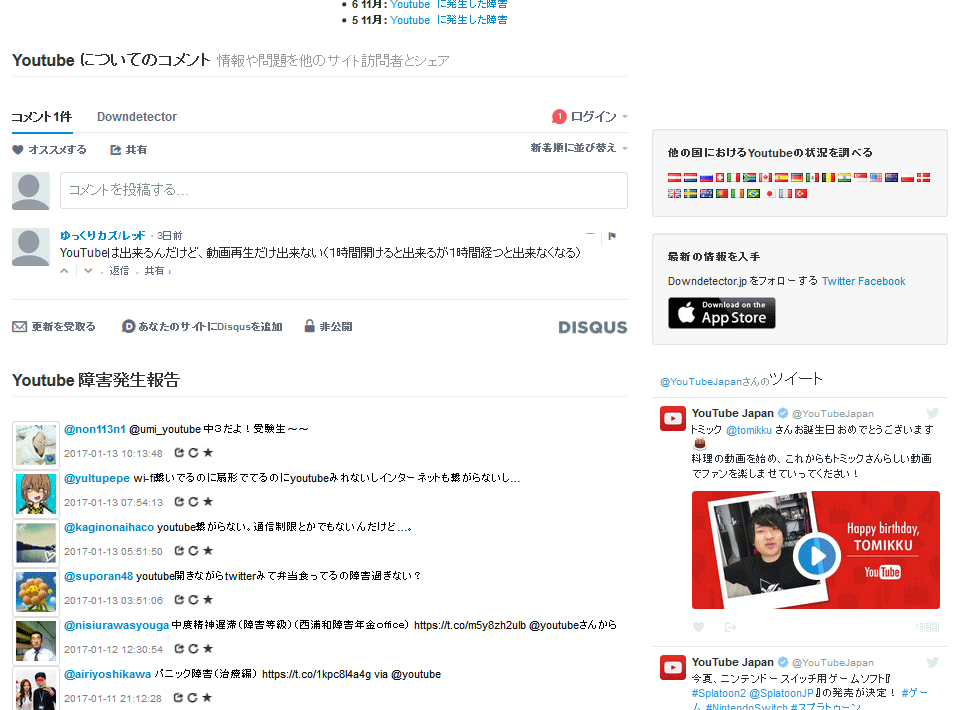Downvote the ゆっくりカズ/レッド comment

[x=88, y=271]
